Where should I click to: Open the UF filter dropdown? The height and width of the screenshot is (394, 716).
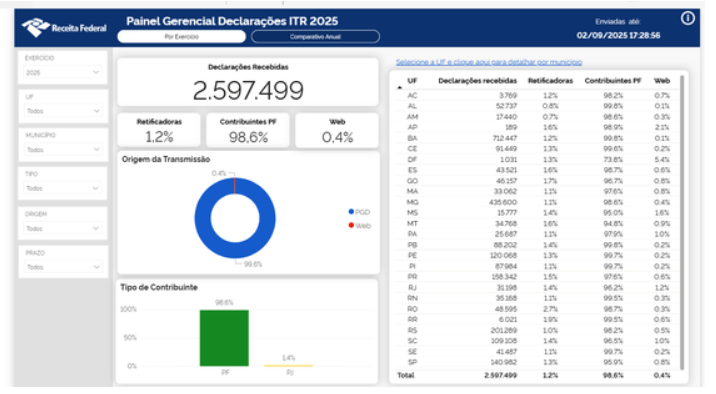63,111
